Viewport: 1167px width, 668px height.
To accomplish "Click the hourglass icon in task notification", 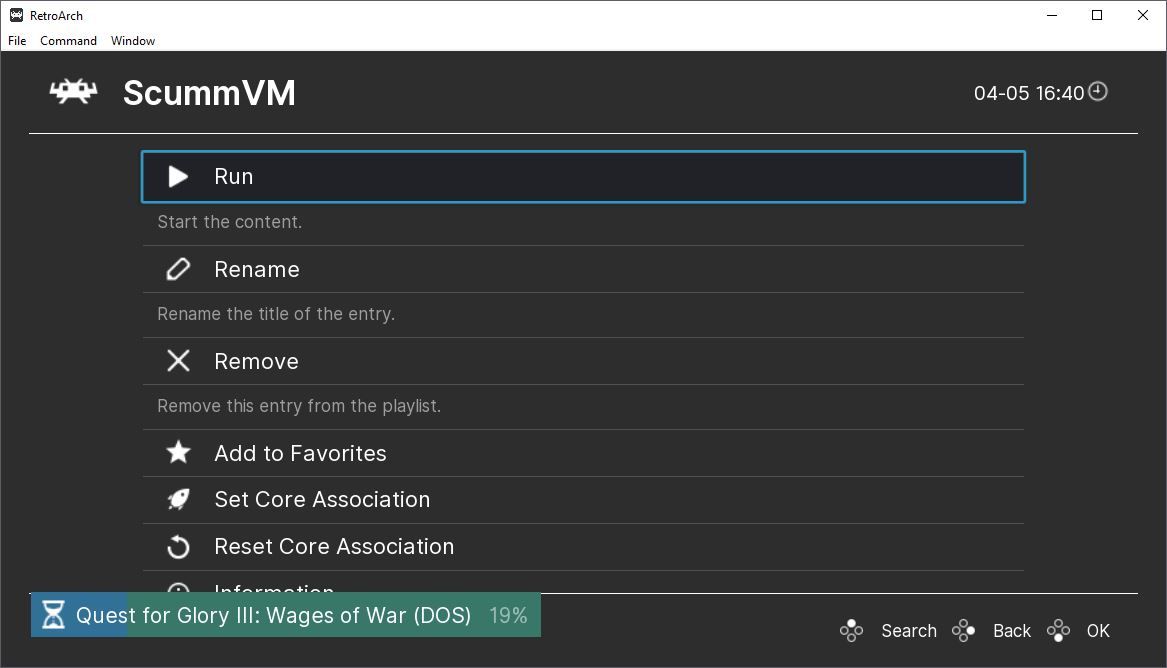I will point(54,614).
